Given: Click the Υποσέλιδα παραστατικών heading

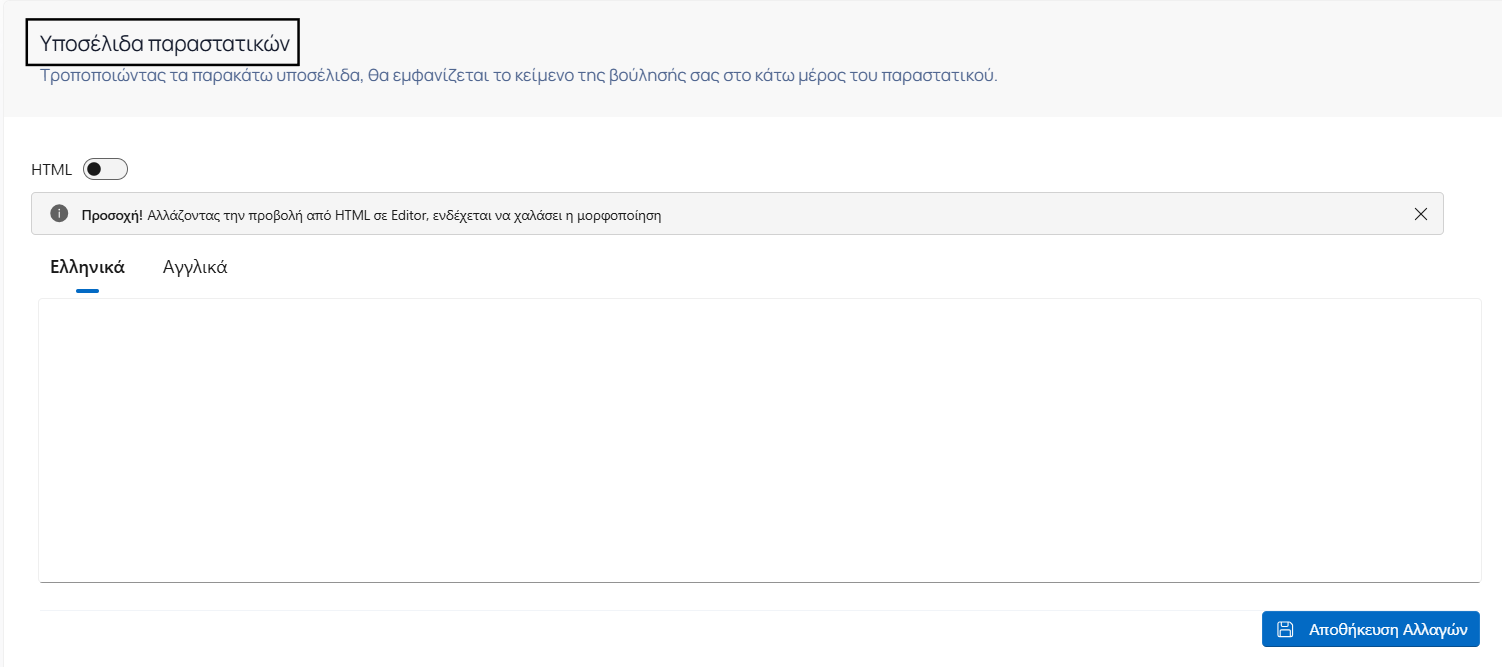Looking at the screenshot, I should coord(164,43).
